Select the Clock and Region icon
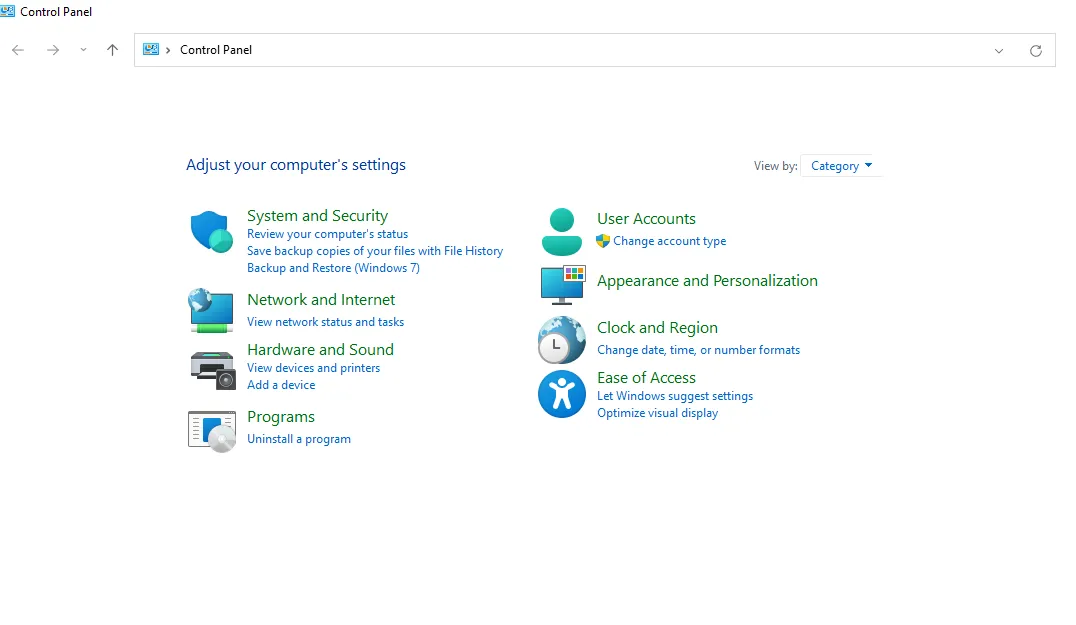 click(x=561, y=340)
